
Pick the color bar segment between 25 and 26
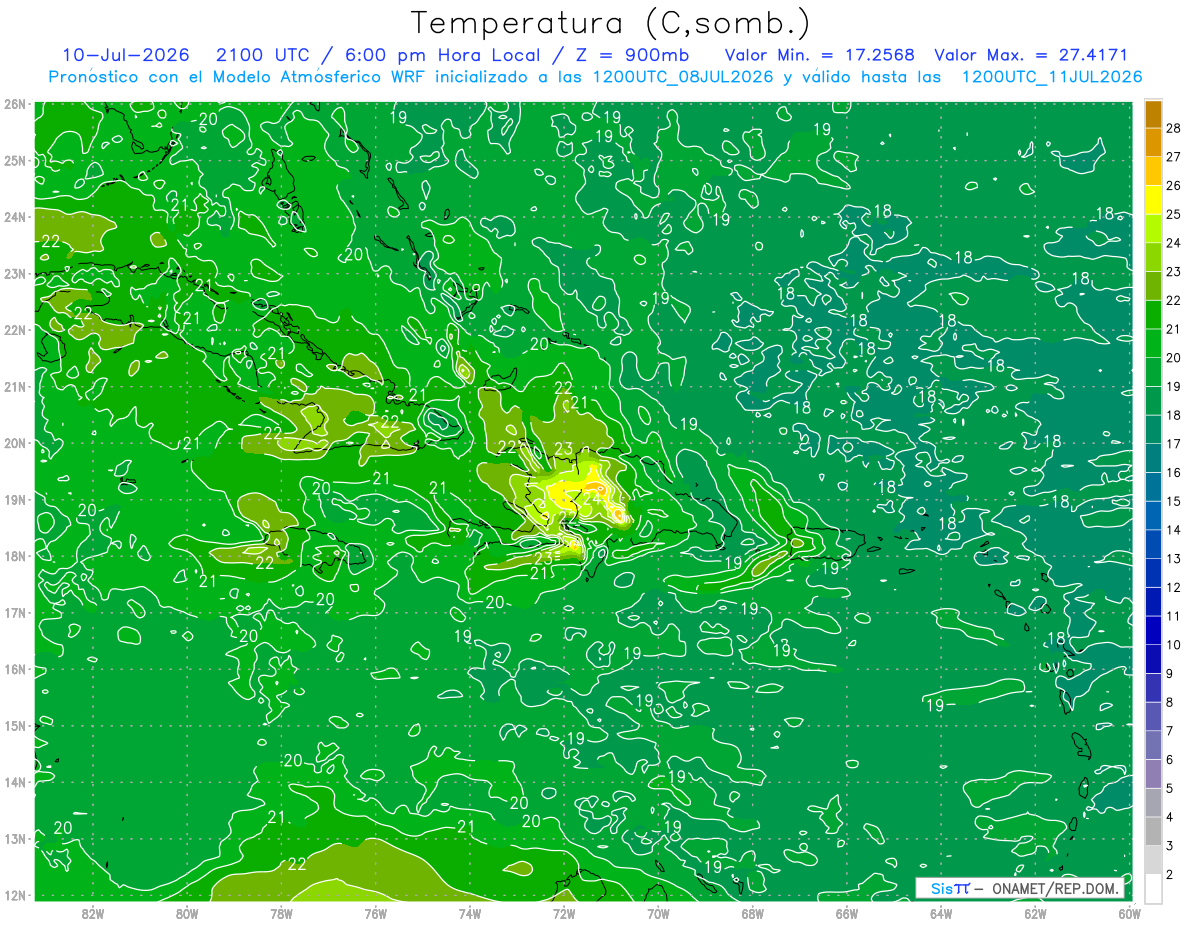pos(1153,201)
